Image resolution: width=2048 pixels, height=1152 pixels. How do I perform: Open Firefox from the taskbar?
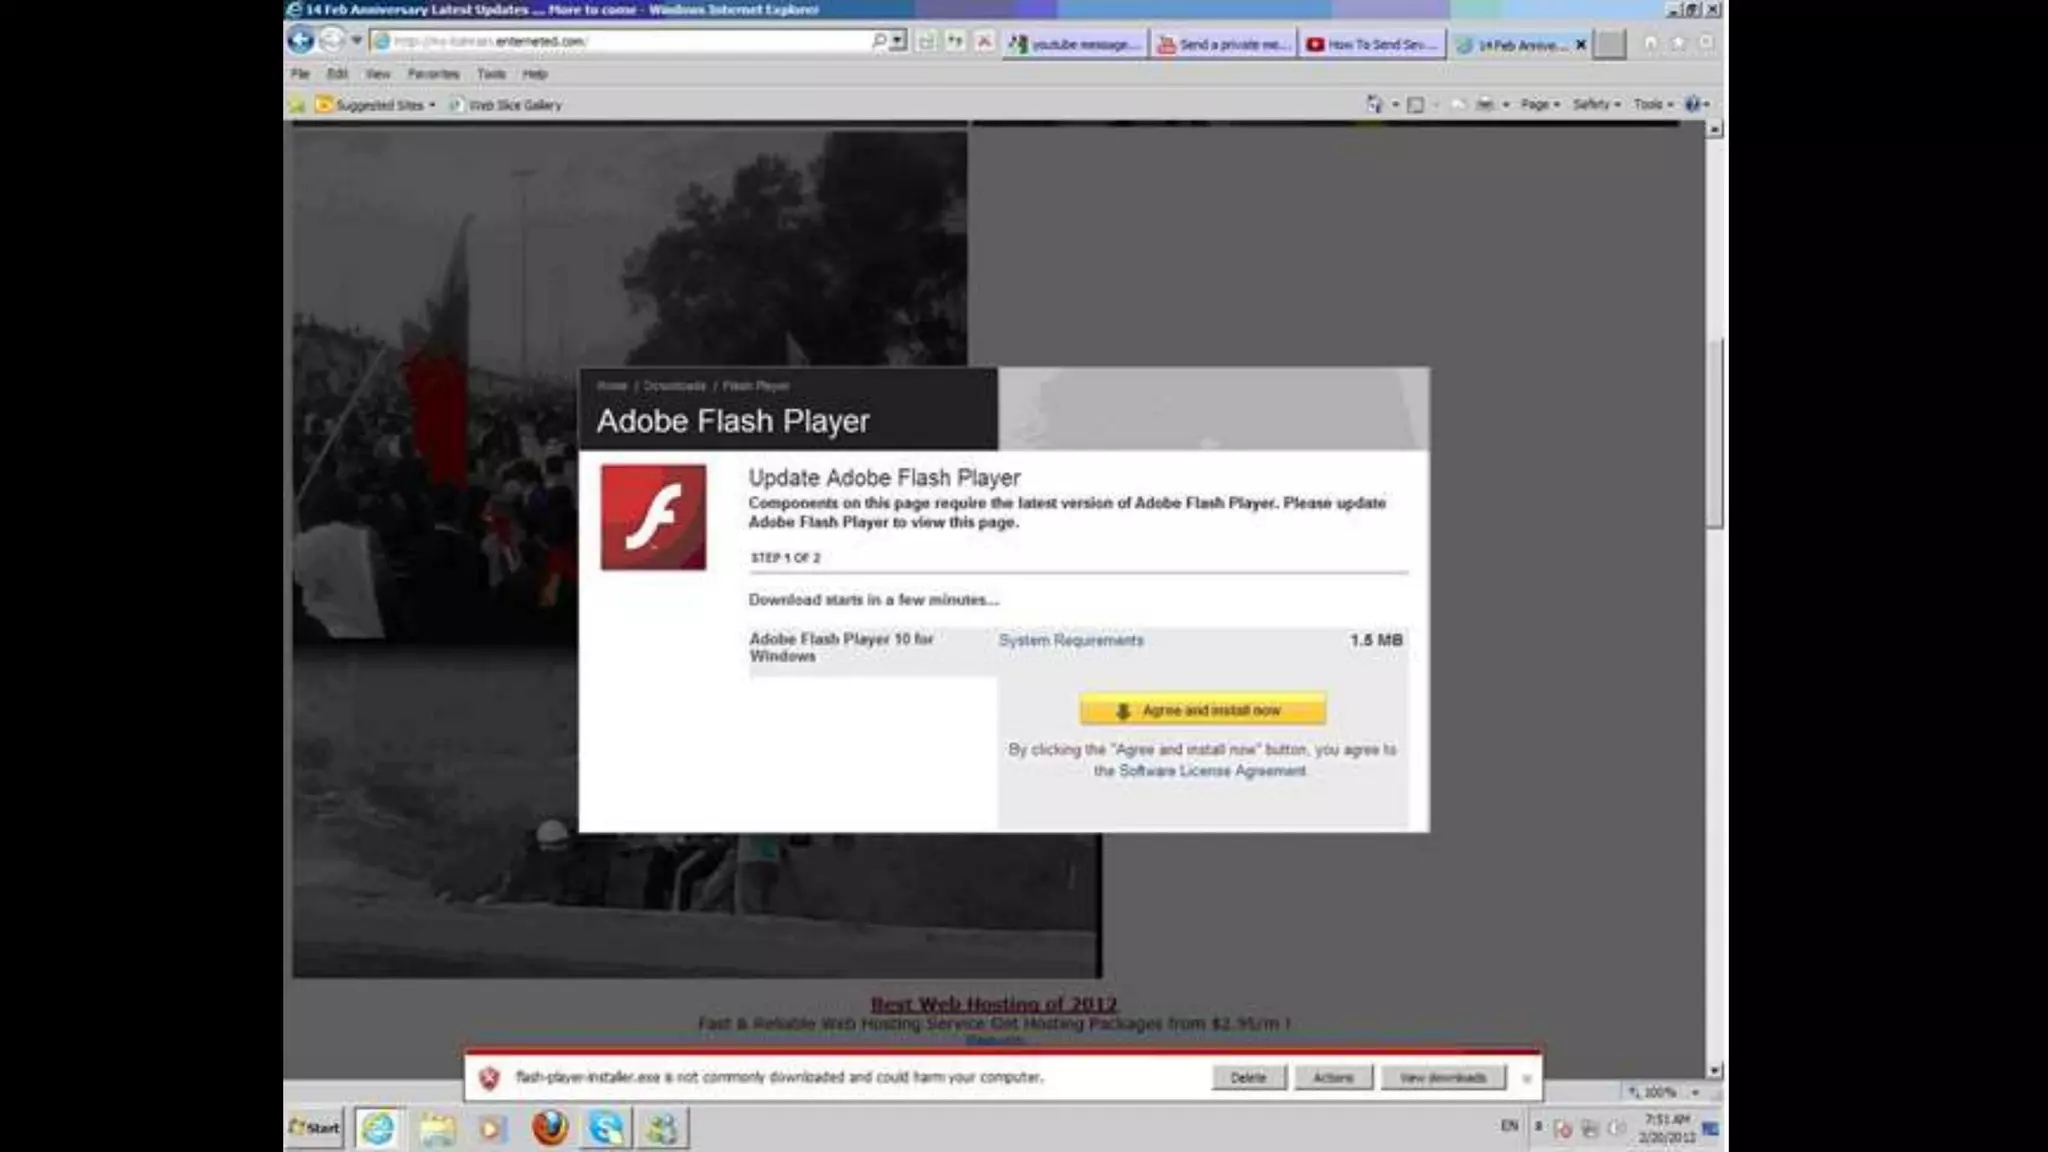coord(549,1128)
